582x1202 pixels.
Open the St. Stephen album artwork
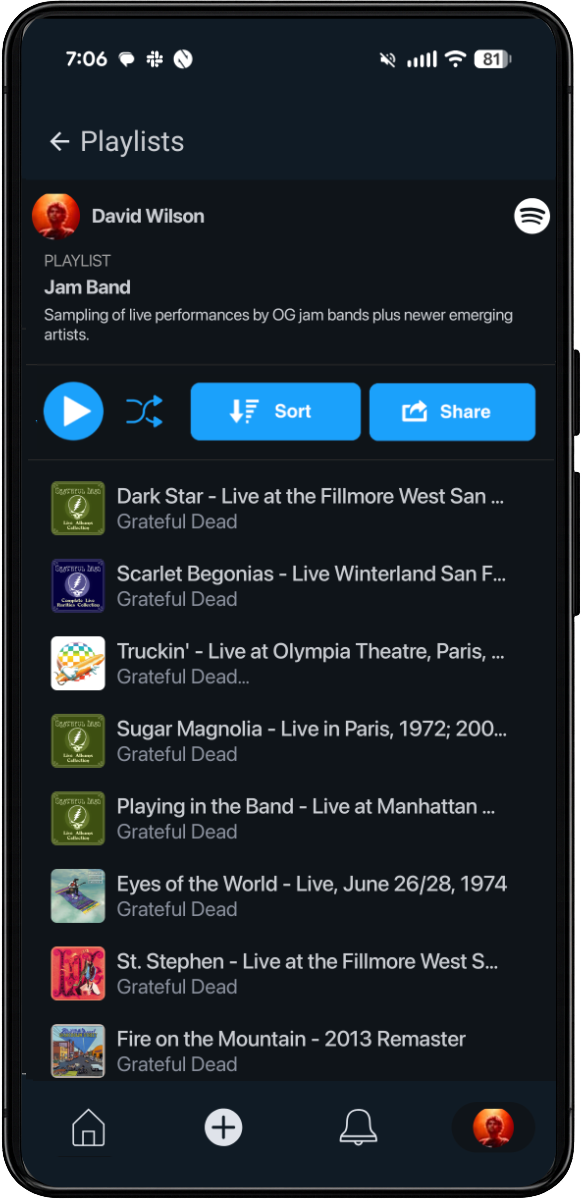78,973
